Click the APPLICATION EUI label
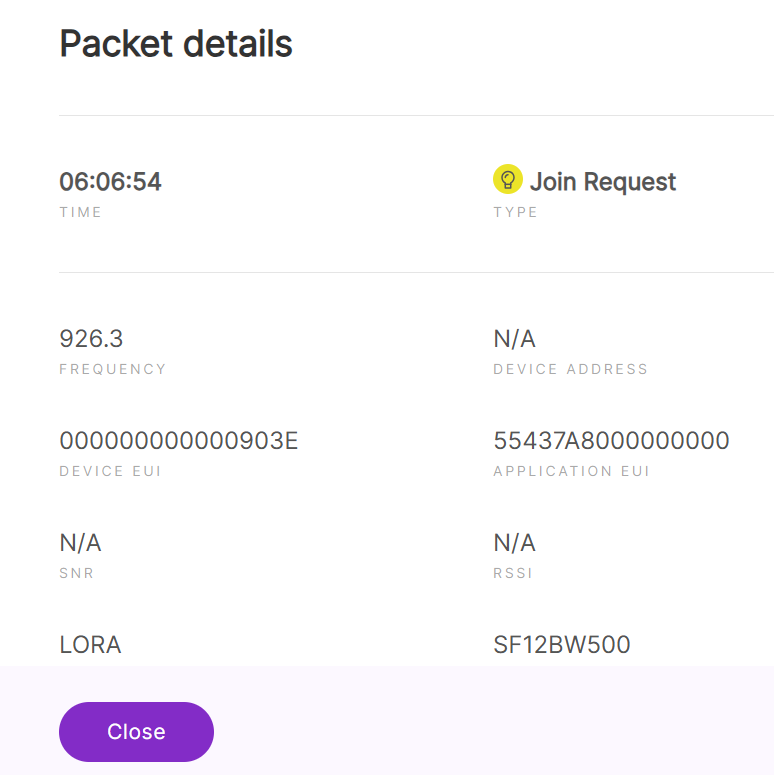This screenshot has width=774, height=775. pos(571,471)
